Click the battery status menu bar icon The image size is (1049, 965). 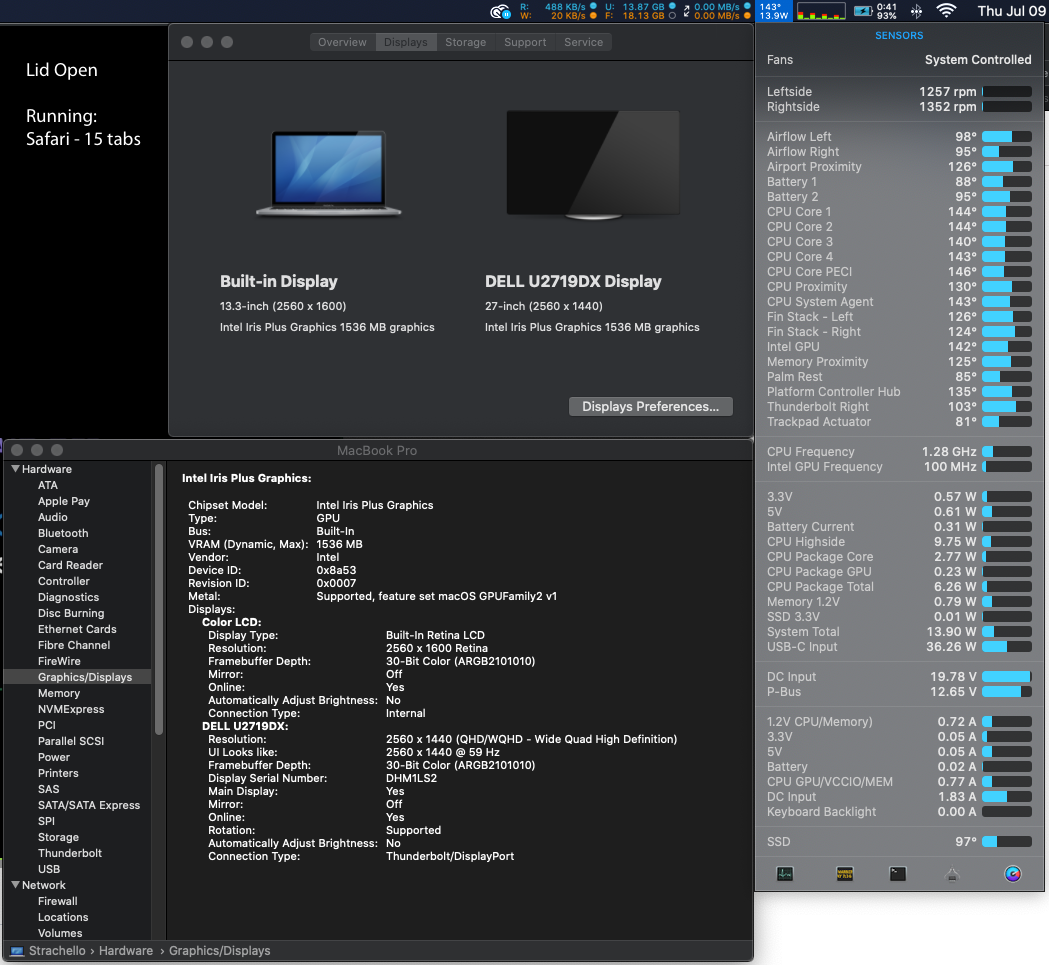tap(863, 11)
